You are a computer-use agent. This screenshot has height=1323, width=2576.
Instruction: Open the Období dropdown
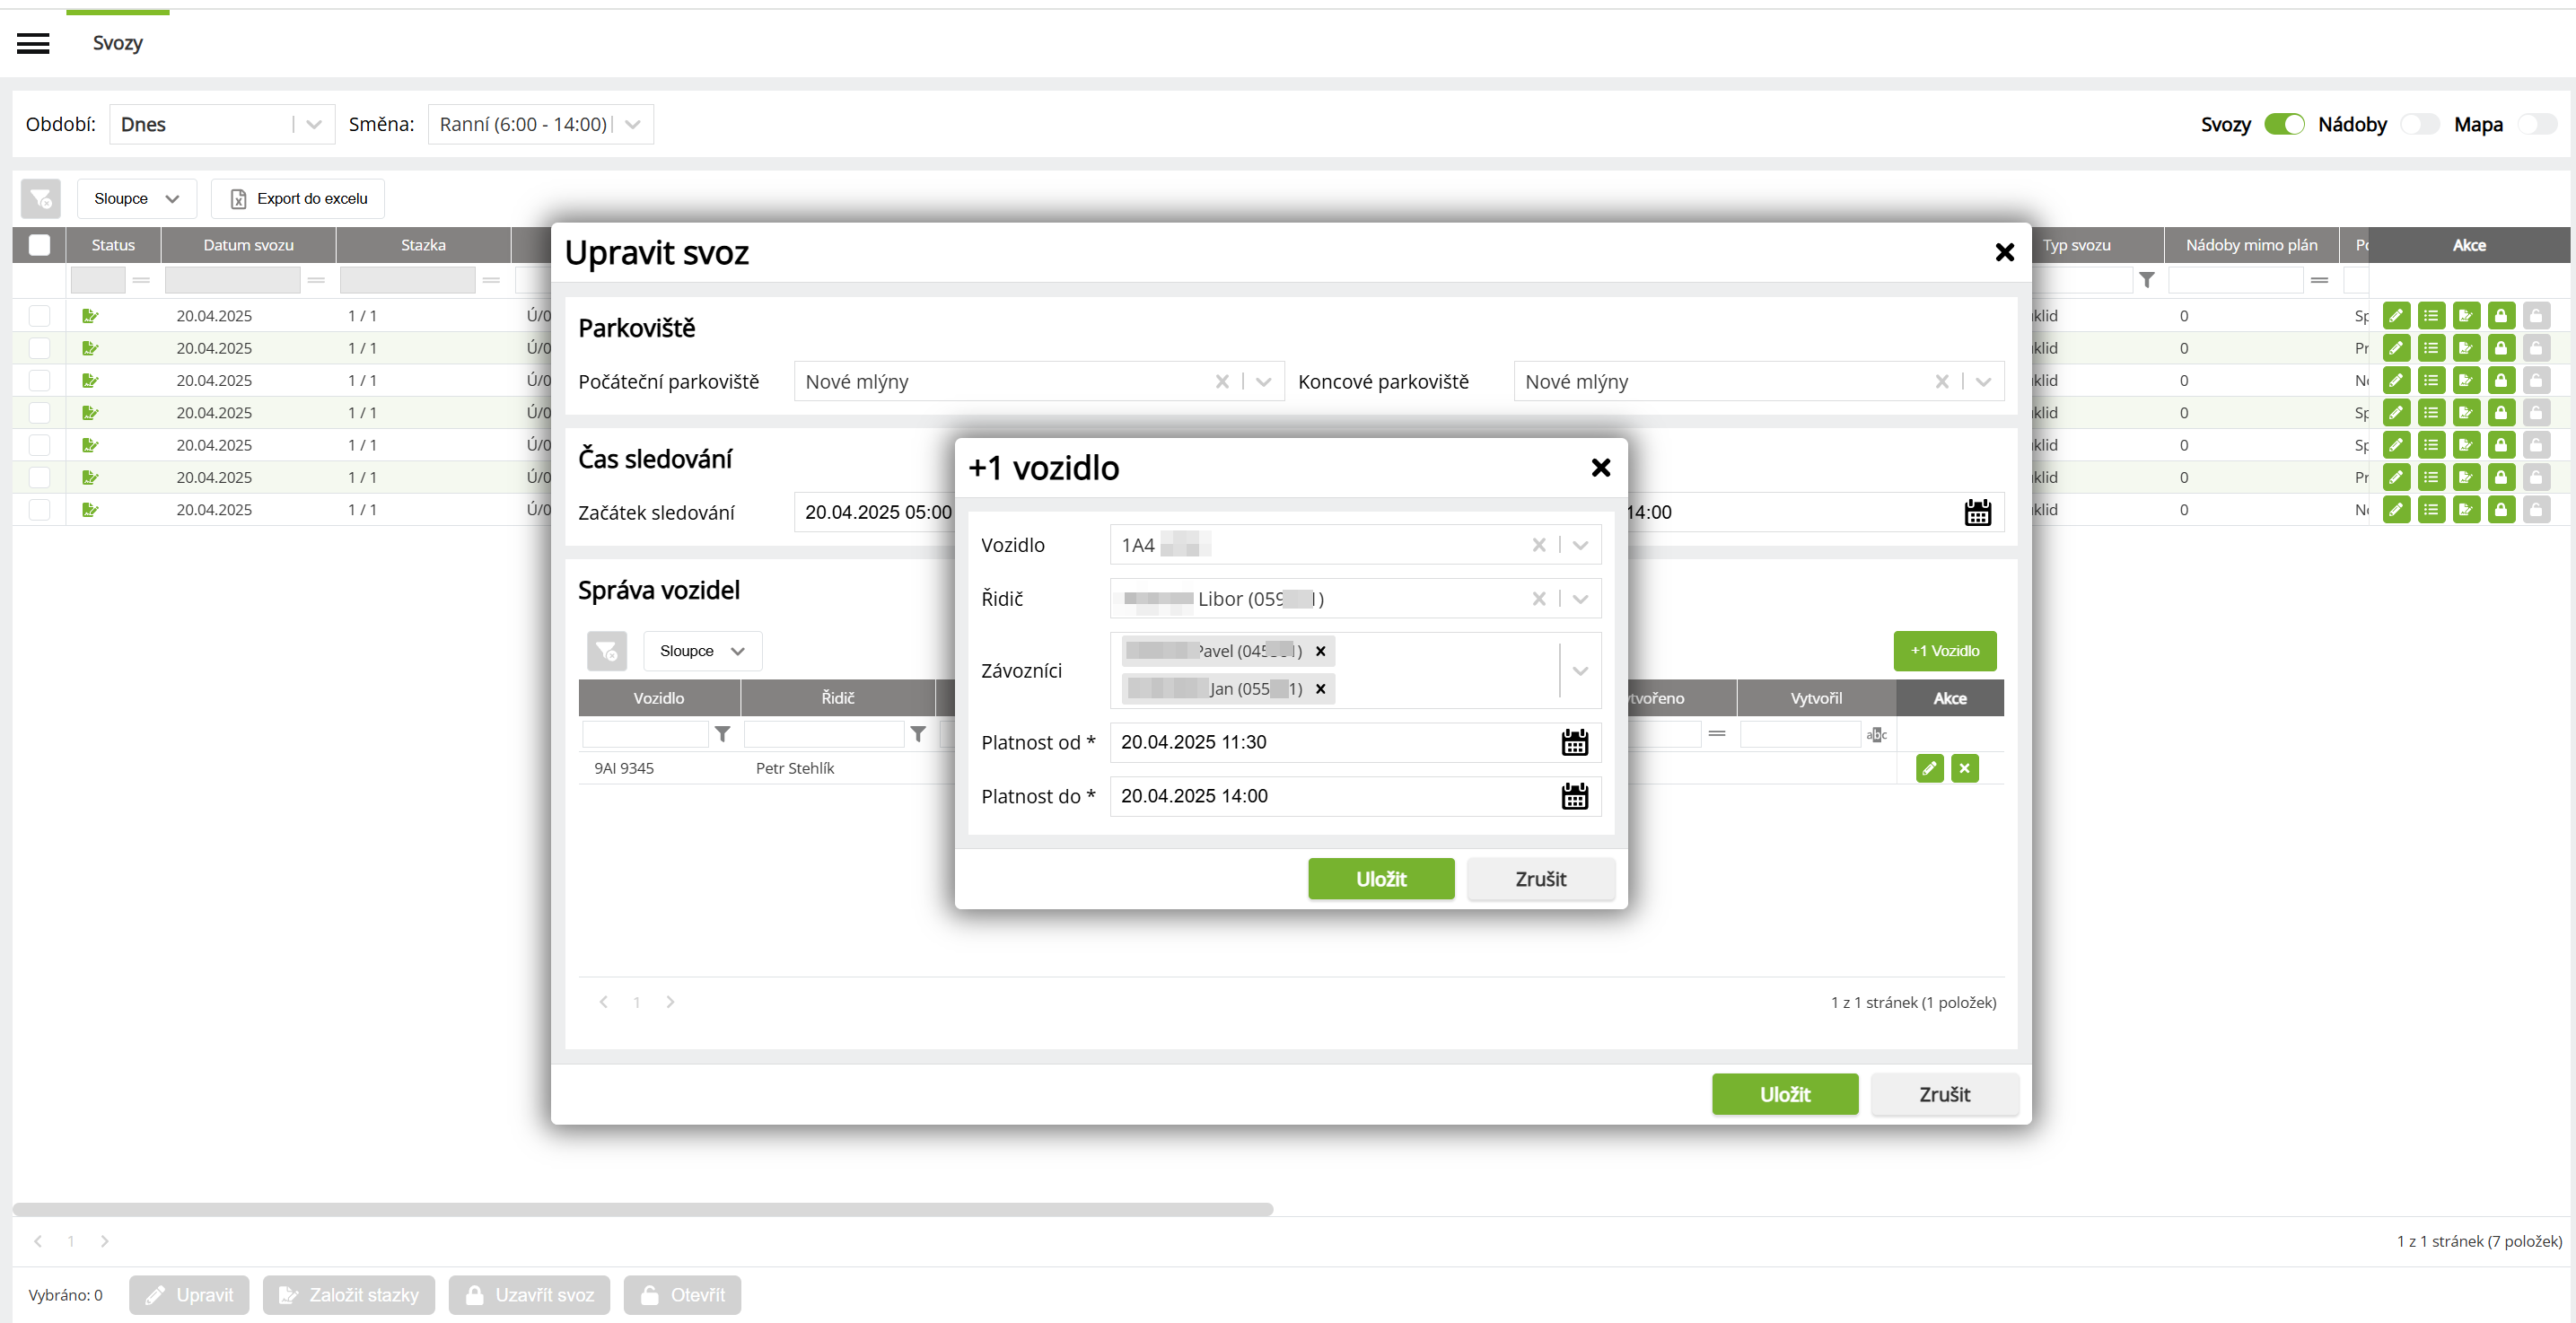pyautogui.click(x=314, y=124)
